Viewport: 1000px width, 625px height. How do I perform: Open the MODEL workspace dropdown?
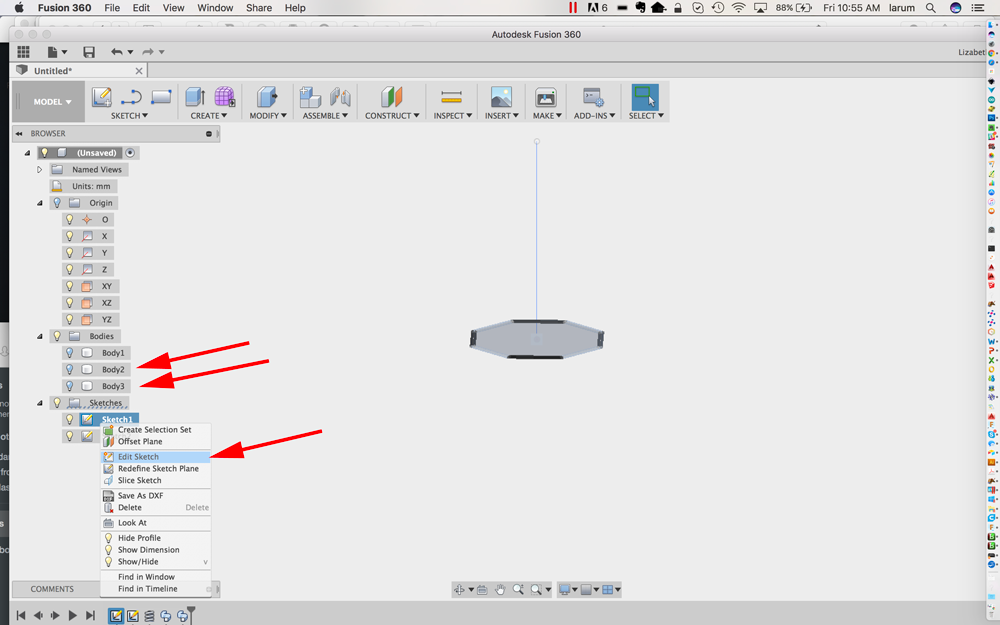coord(52,102)
